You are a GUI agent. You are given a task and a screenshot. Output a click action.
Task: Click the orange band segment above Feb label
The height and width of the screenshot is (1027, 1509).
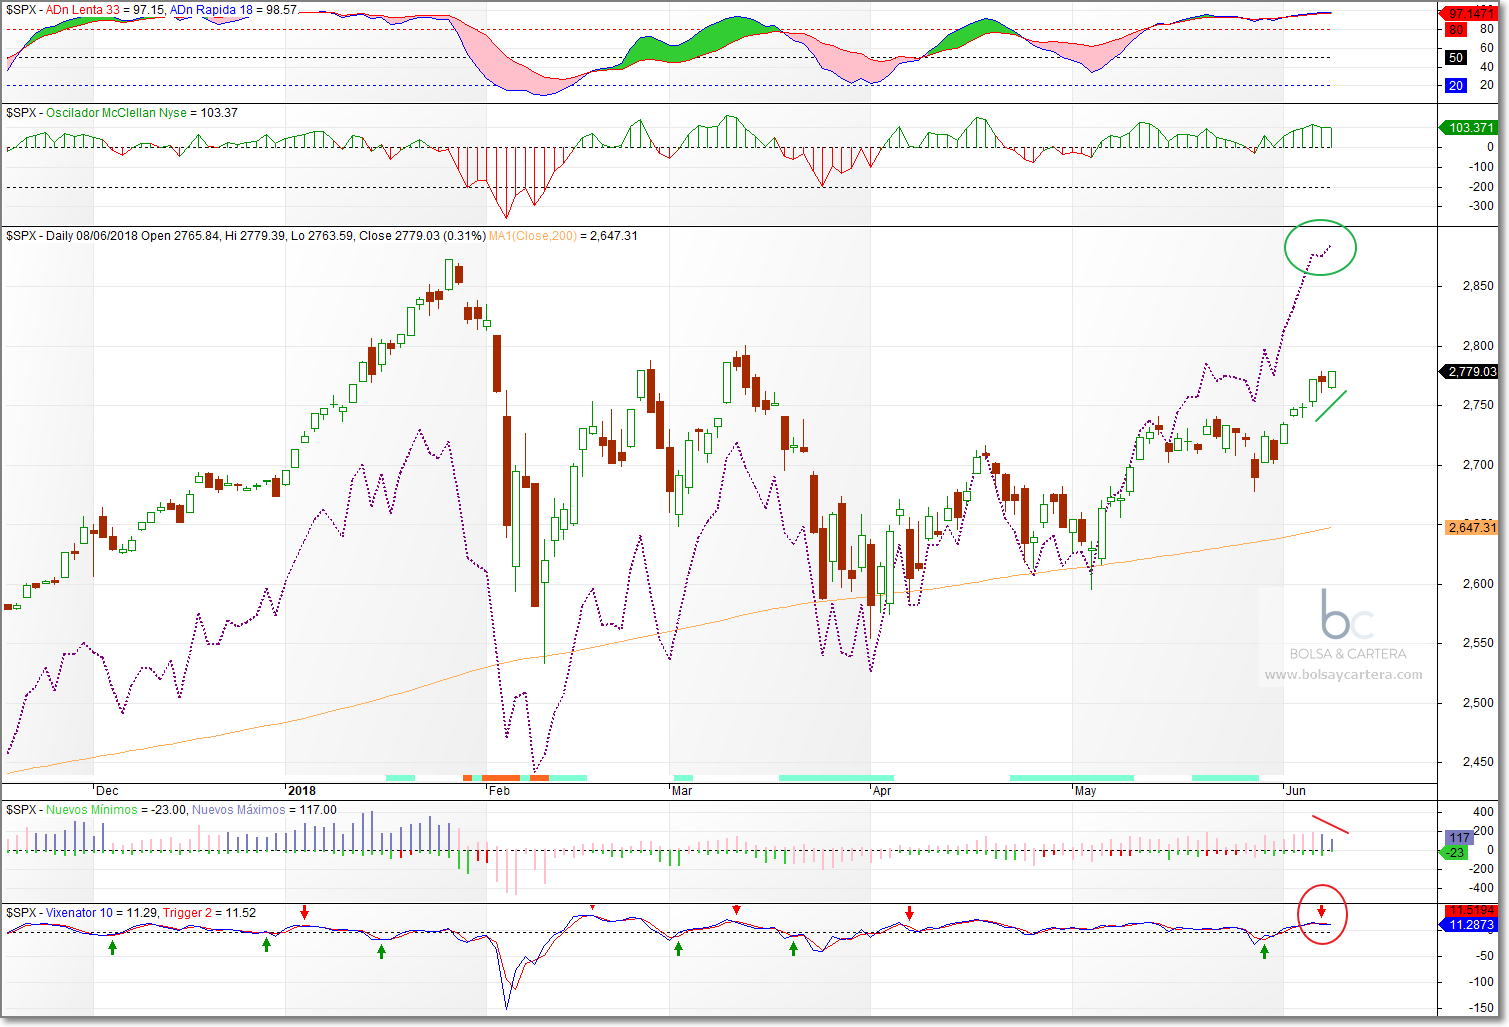coord(501,778)
